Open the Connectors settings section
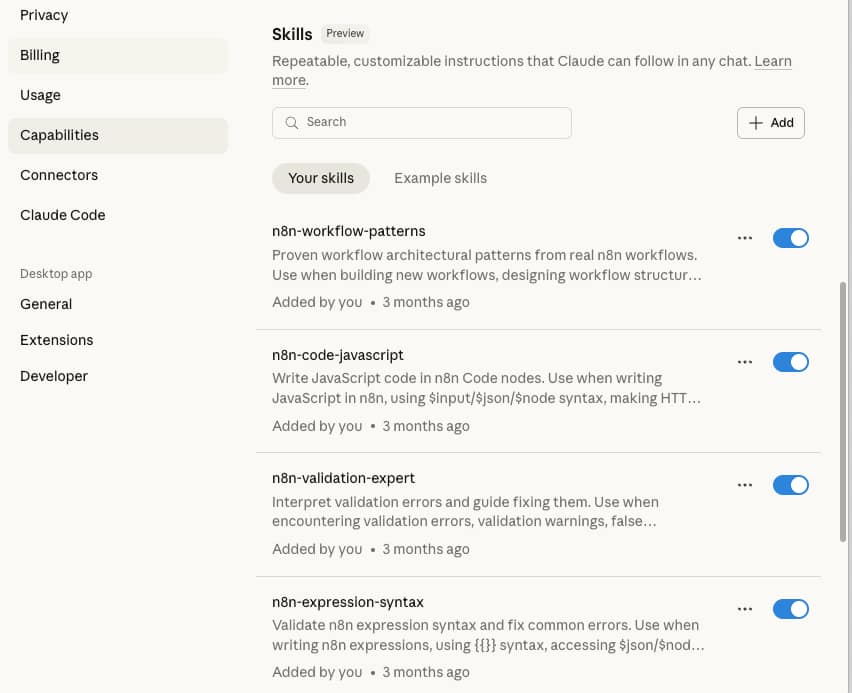Viewport: 852px width, 693px height. (59, 175)
